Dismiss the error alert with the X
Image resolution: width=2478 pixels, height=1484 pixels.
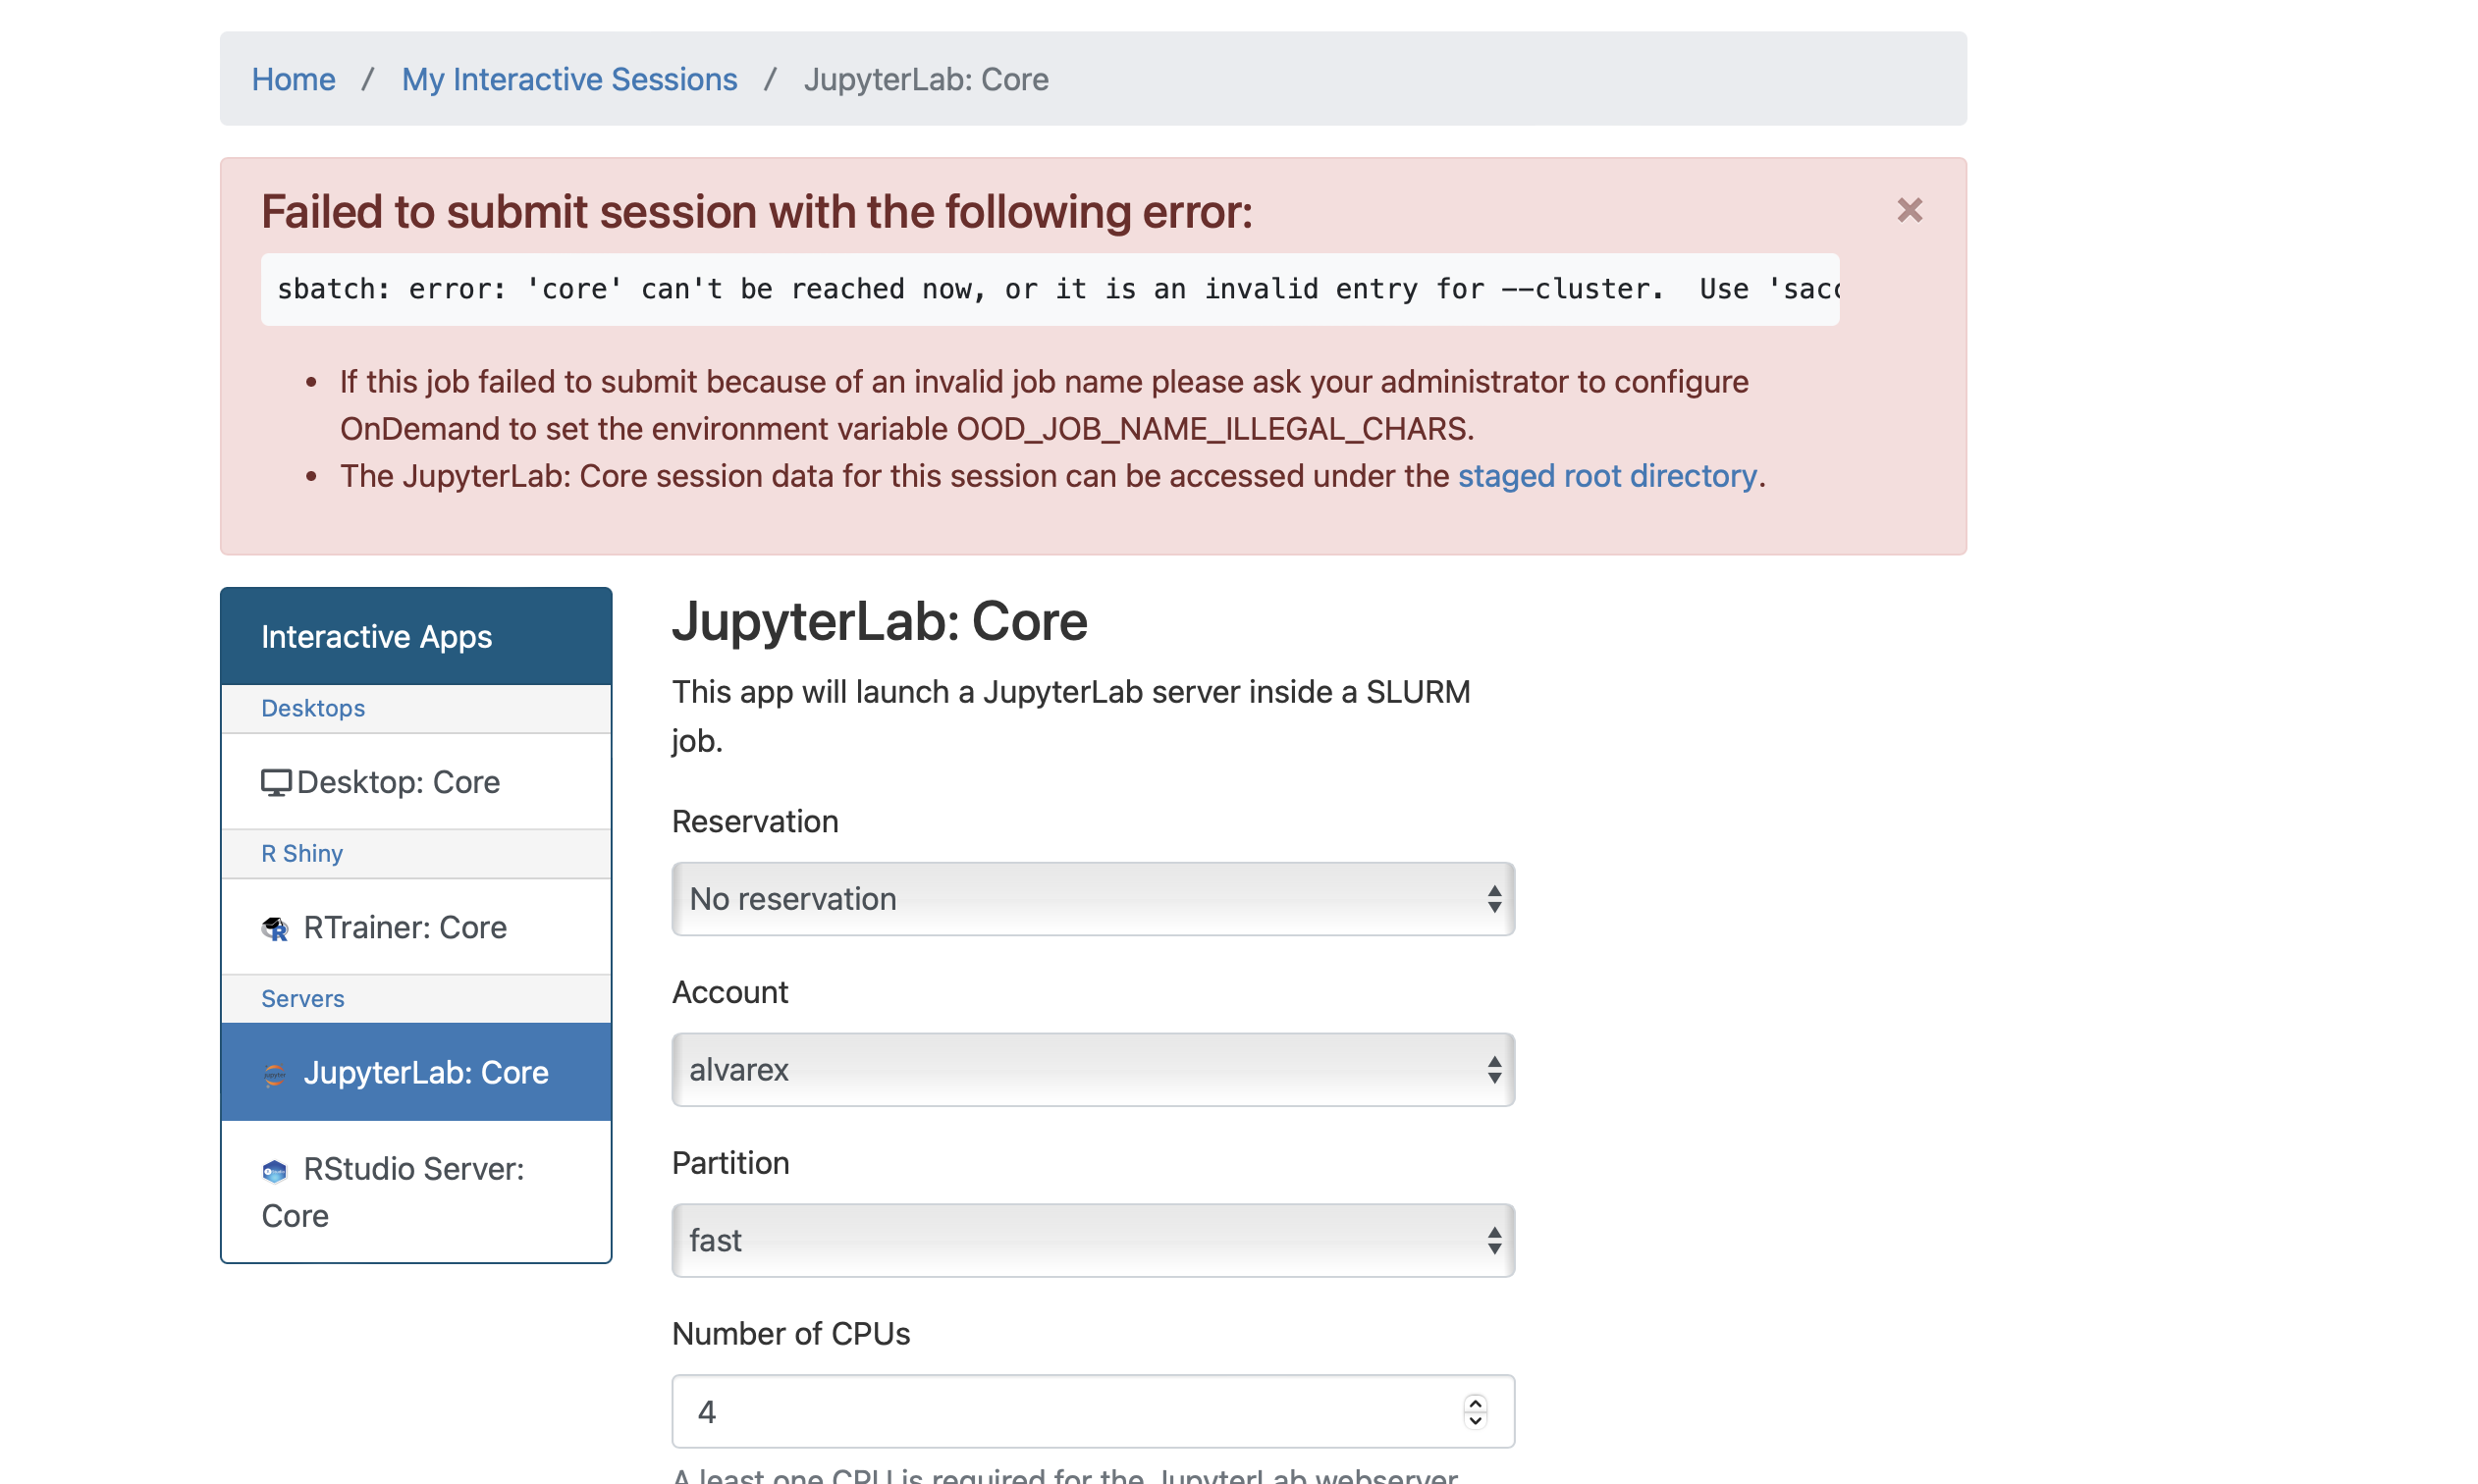[x=1909, y=210]
